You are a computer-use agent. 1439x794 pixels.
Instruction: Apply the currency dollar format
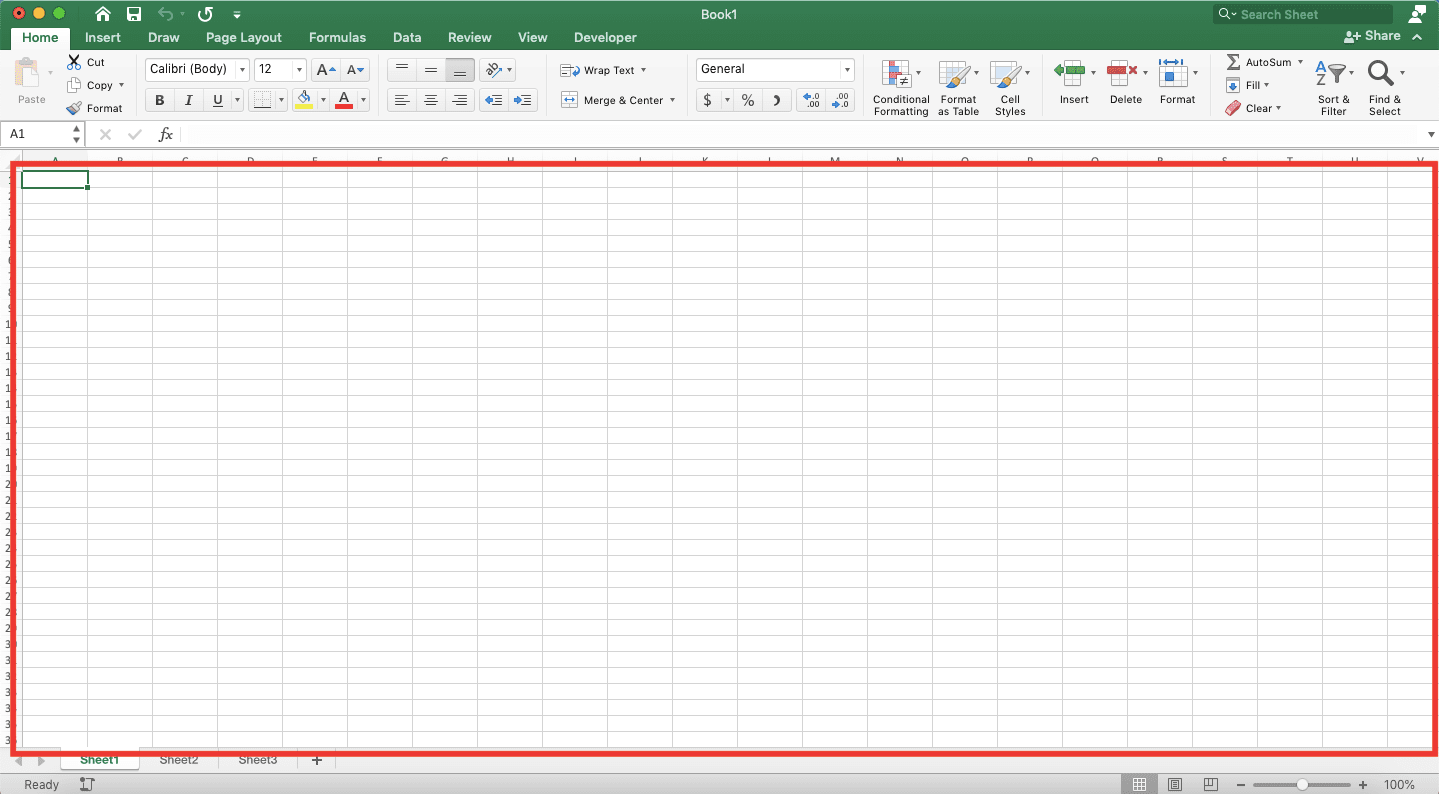point(708,100)
